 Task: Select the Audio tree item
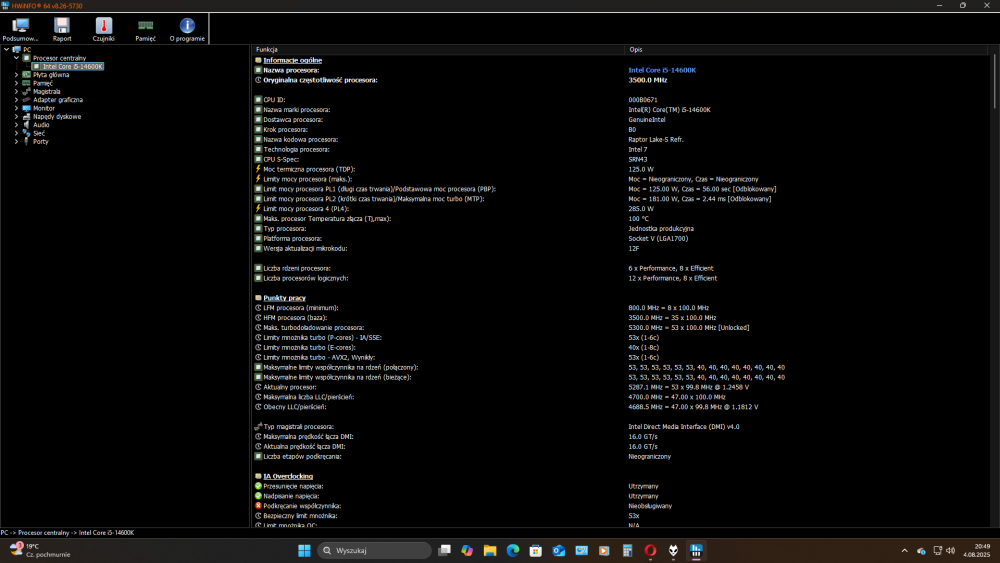point(41,125)
